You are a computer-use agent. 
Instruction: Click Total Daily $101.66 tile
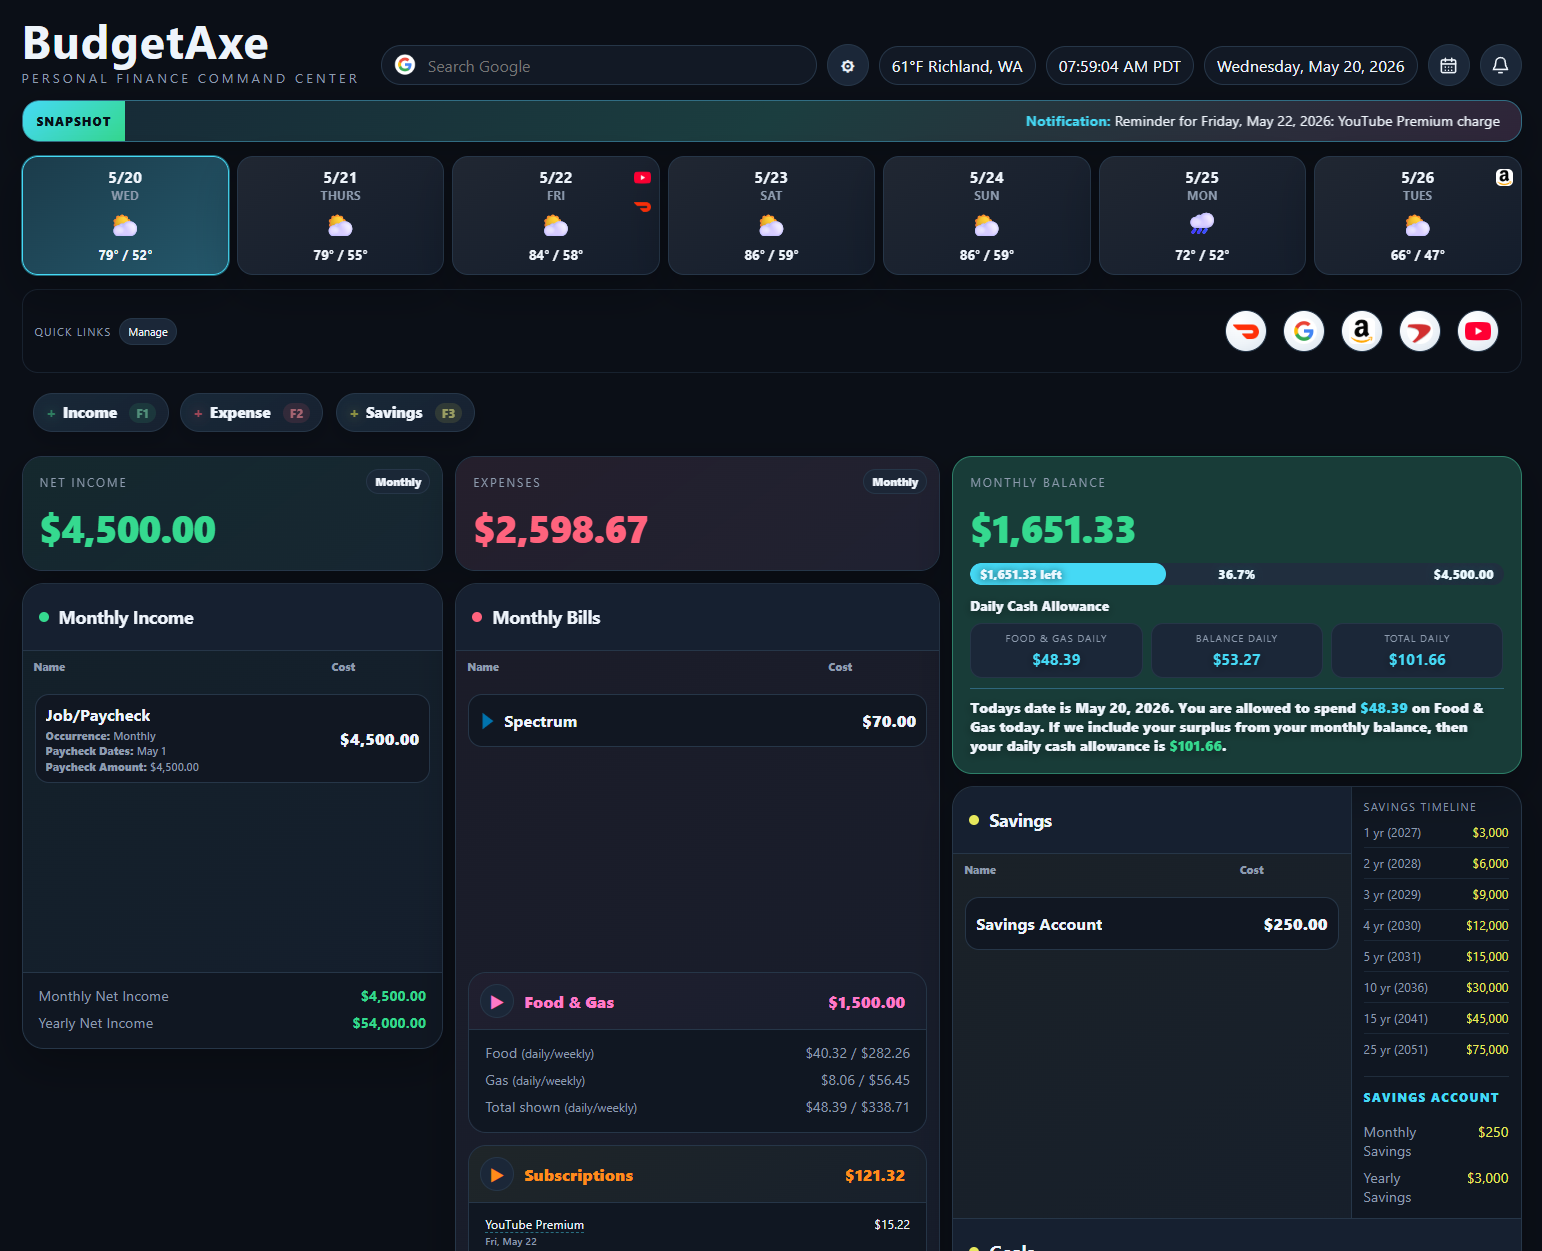pos(1417,650)
